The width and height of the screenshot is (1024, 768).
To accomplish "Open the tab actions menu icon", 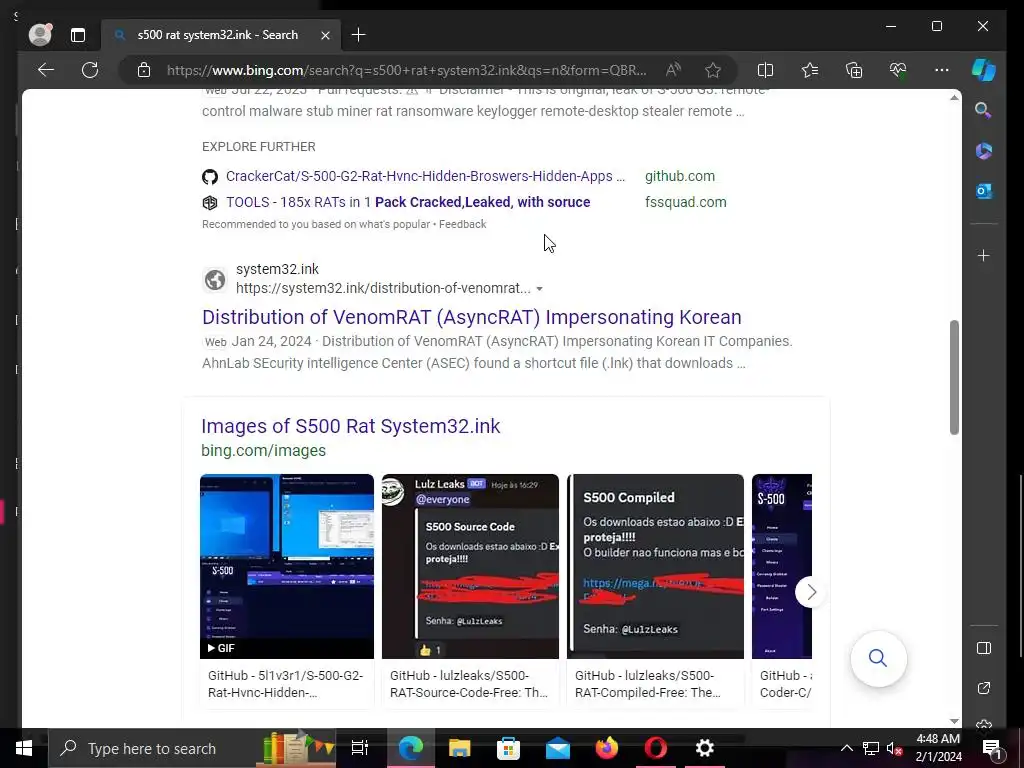I will click(x=78, y=35).
